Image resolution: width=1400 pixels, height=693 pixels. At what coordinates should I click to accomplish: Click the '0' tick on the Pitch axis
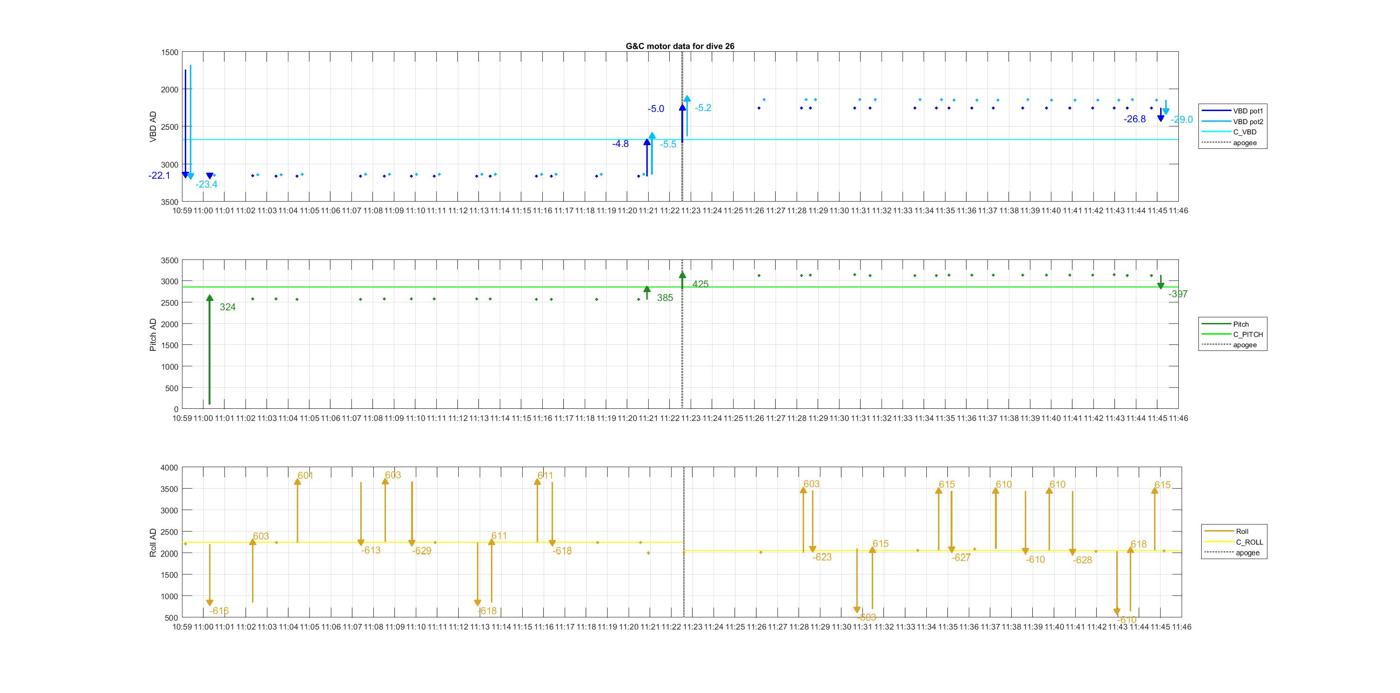coord(176,409)
